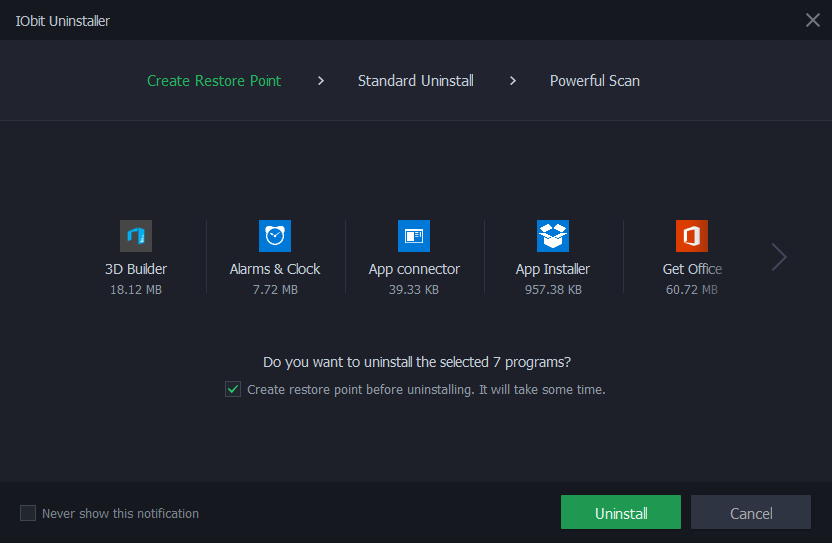Click the green Uninstall button
This screenshot has height=543, width=832.
click(621, 512)
